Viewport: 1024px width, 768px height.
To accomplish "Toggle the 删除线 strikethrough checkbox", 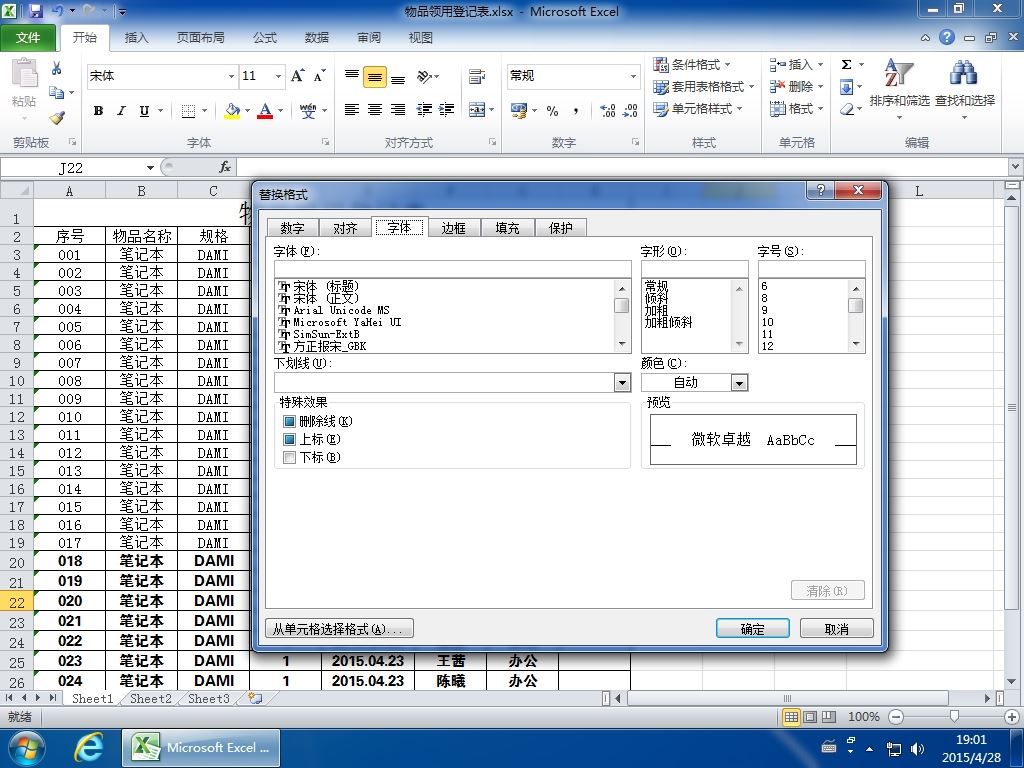I will 289,421.
